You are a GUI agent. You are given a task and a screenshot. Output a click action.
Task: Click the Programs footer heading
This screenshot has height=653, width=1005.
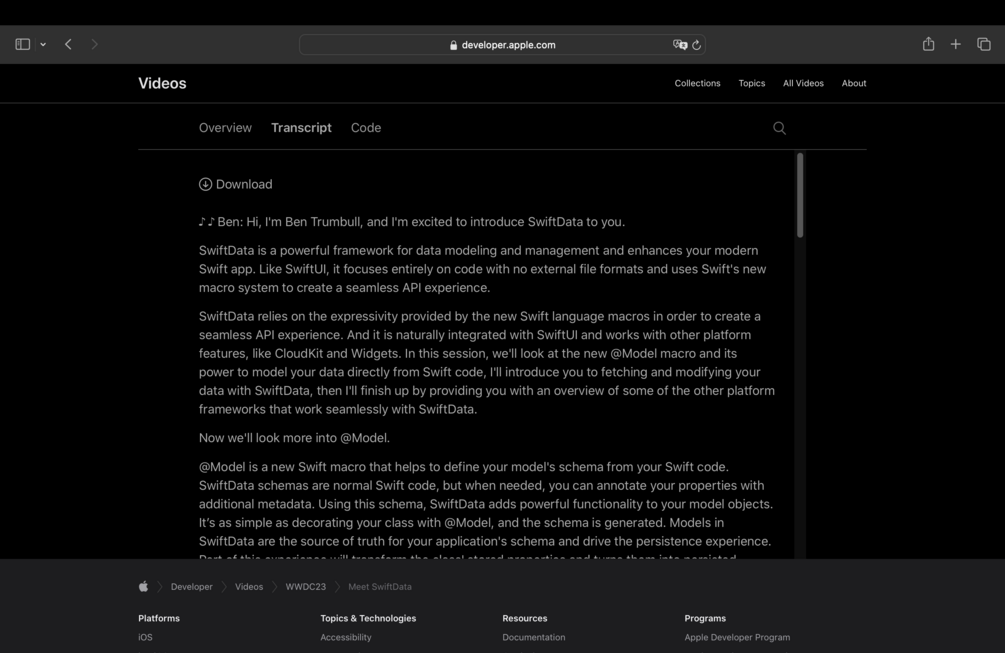coord(705,618)
